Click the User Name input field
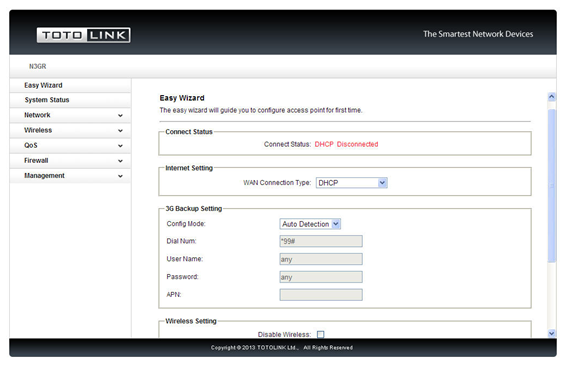Image resolution: width=567 pixels, height=367 pixels. tap(321, 259)
